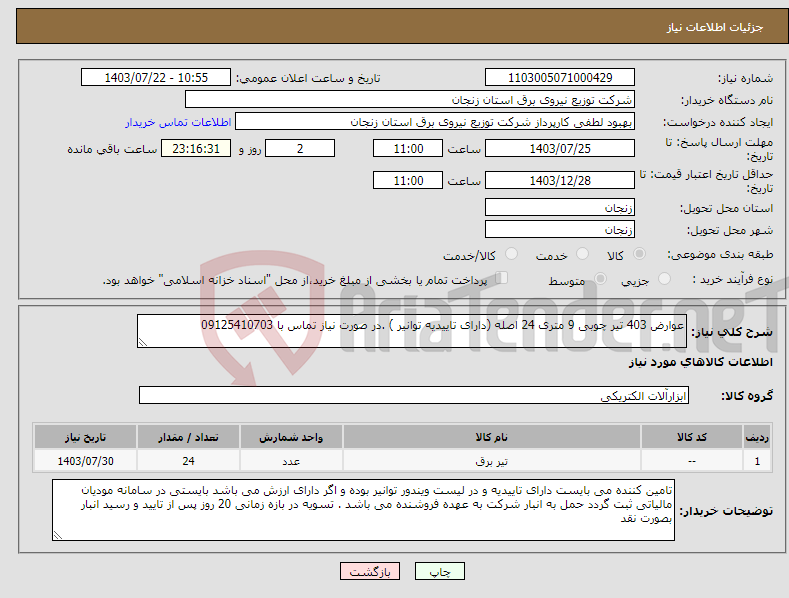Click the resize handle of buyer notes textarea

(x=58, y=536)
